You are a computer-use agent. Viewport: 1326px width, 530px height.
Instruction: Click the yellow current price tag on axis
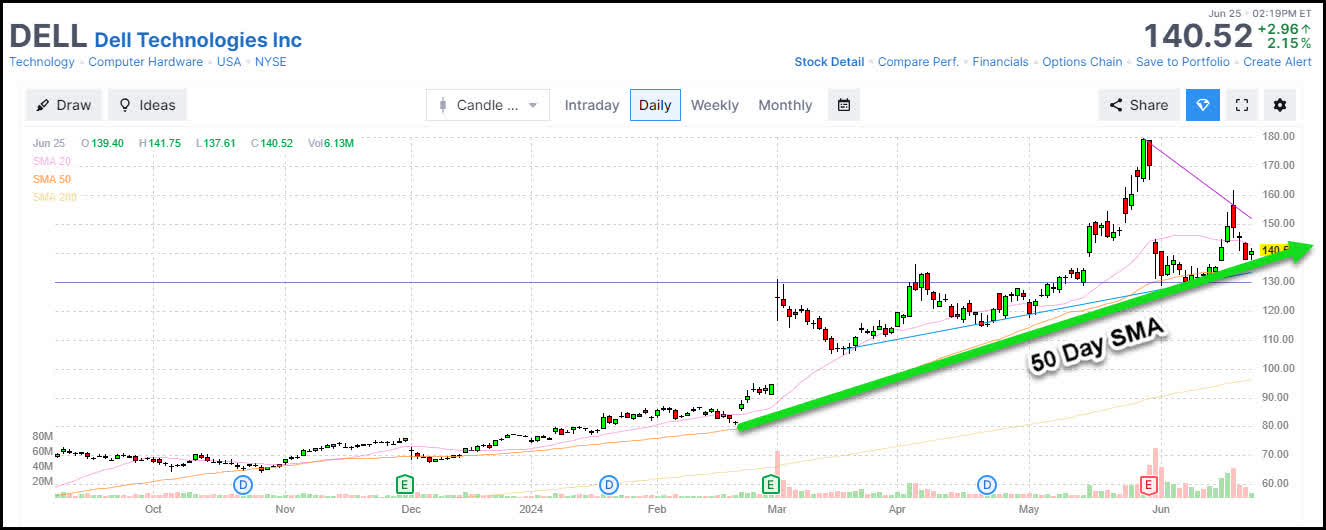(1273, 250)
